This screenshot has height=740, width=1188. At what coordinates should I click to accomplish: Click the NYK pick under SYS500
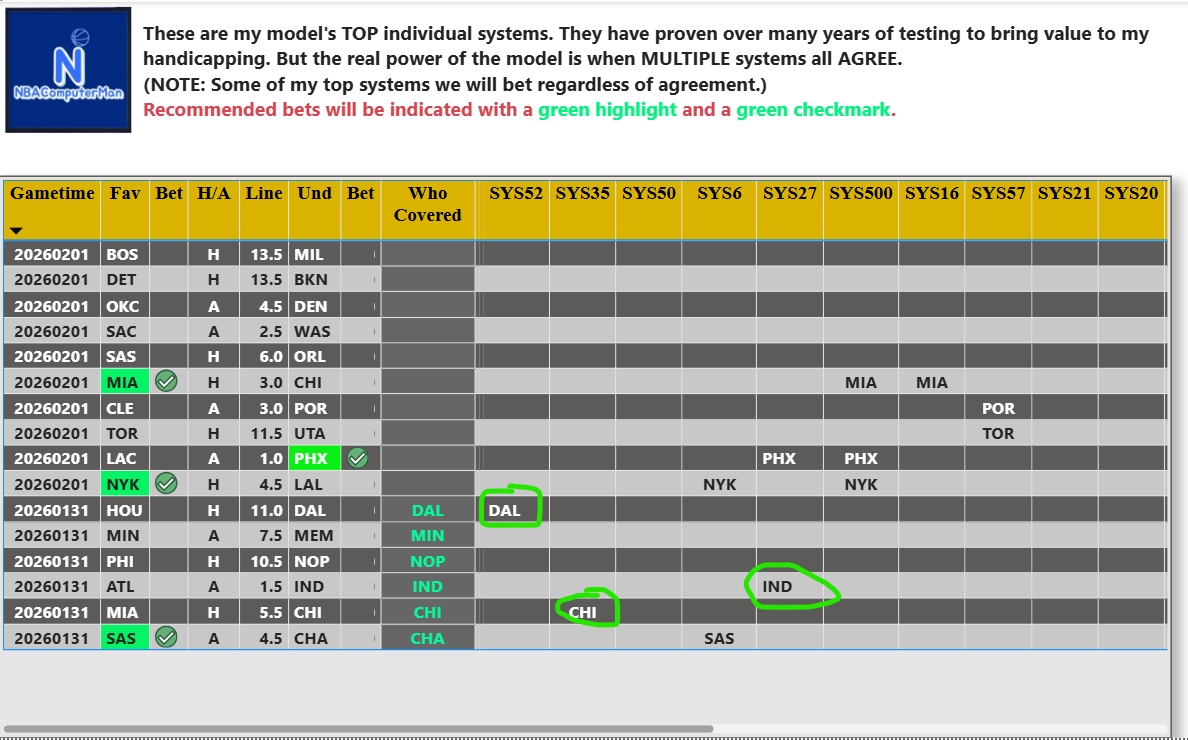[x=861, y=483]
